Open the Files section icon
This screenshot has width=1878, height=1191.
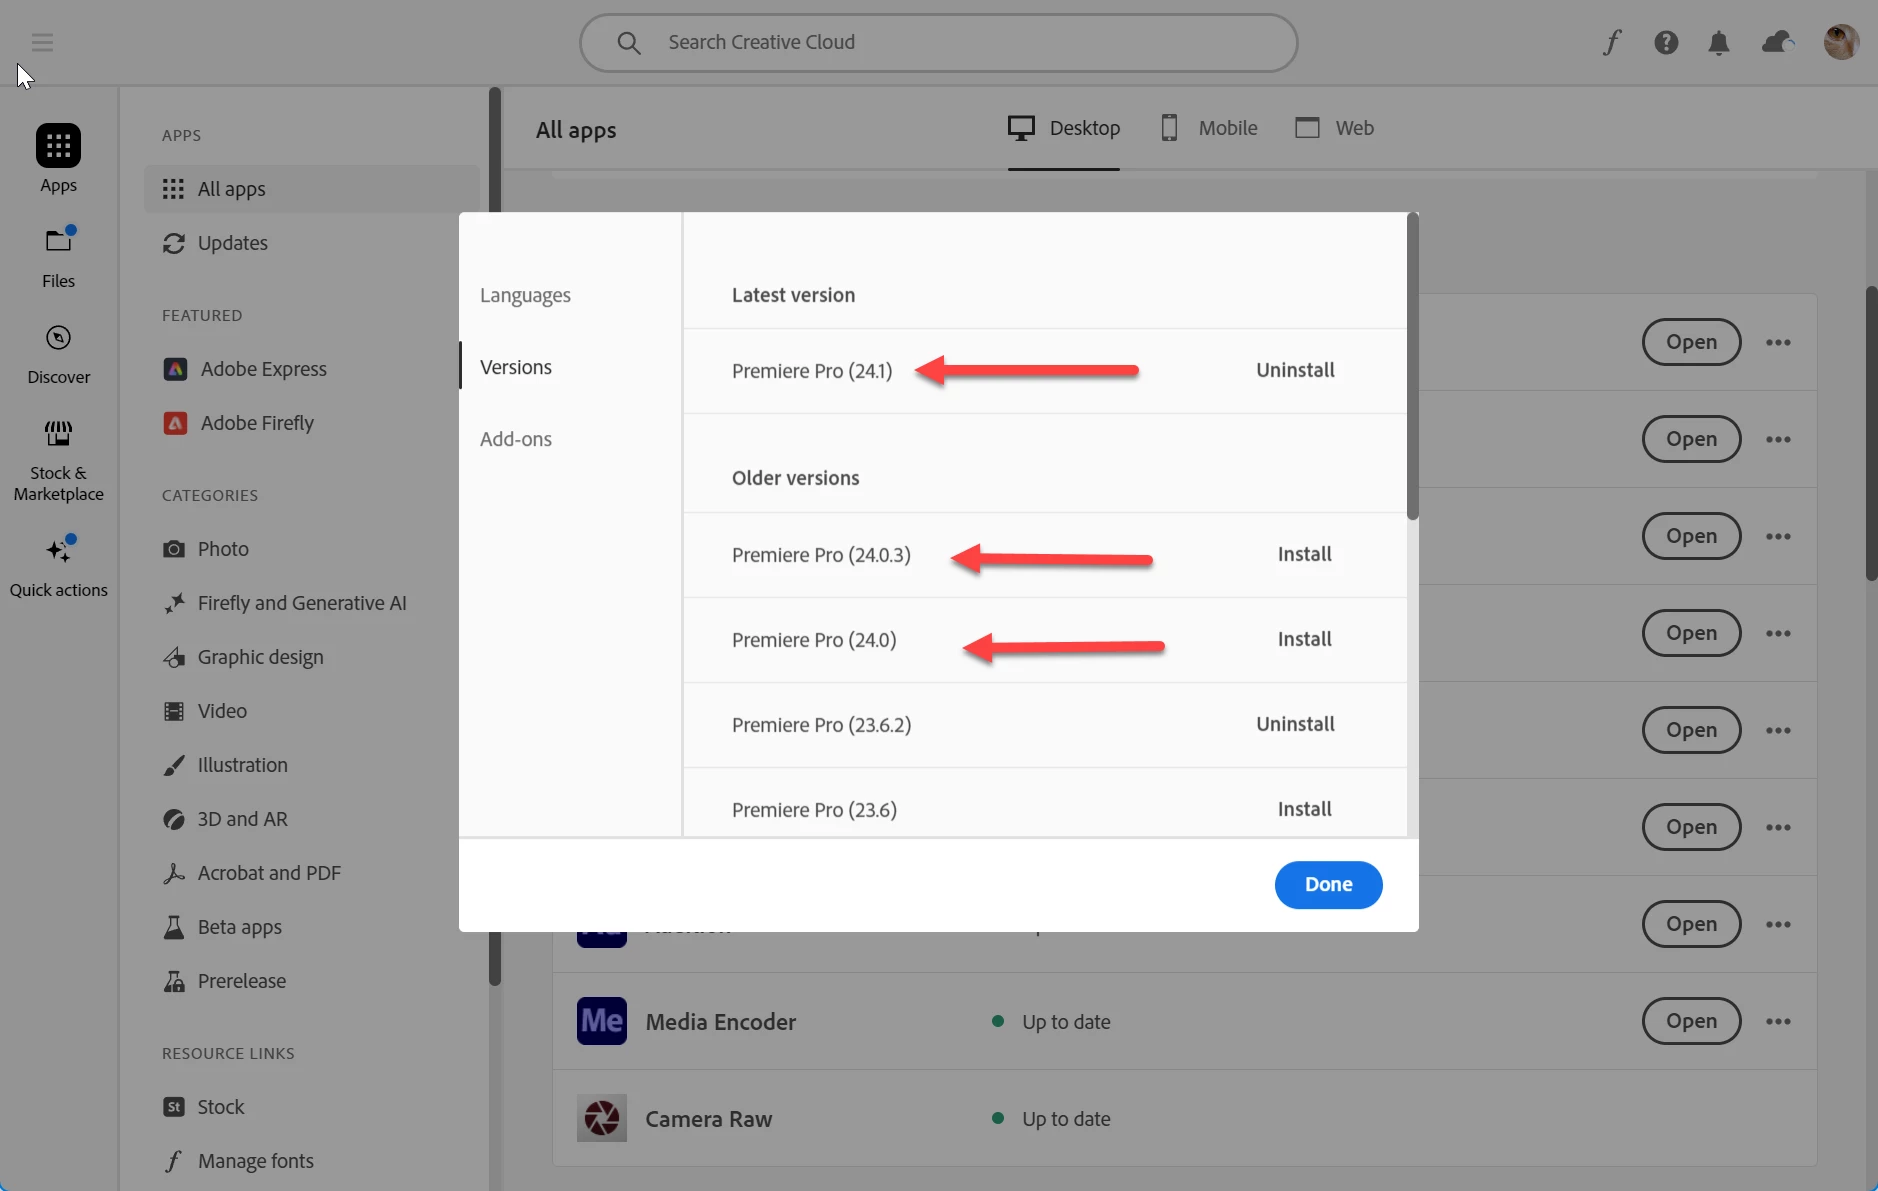tap(59, 240)
